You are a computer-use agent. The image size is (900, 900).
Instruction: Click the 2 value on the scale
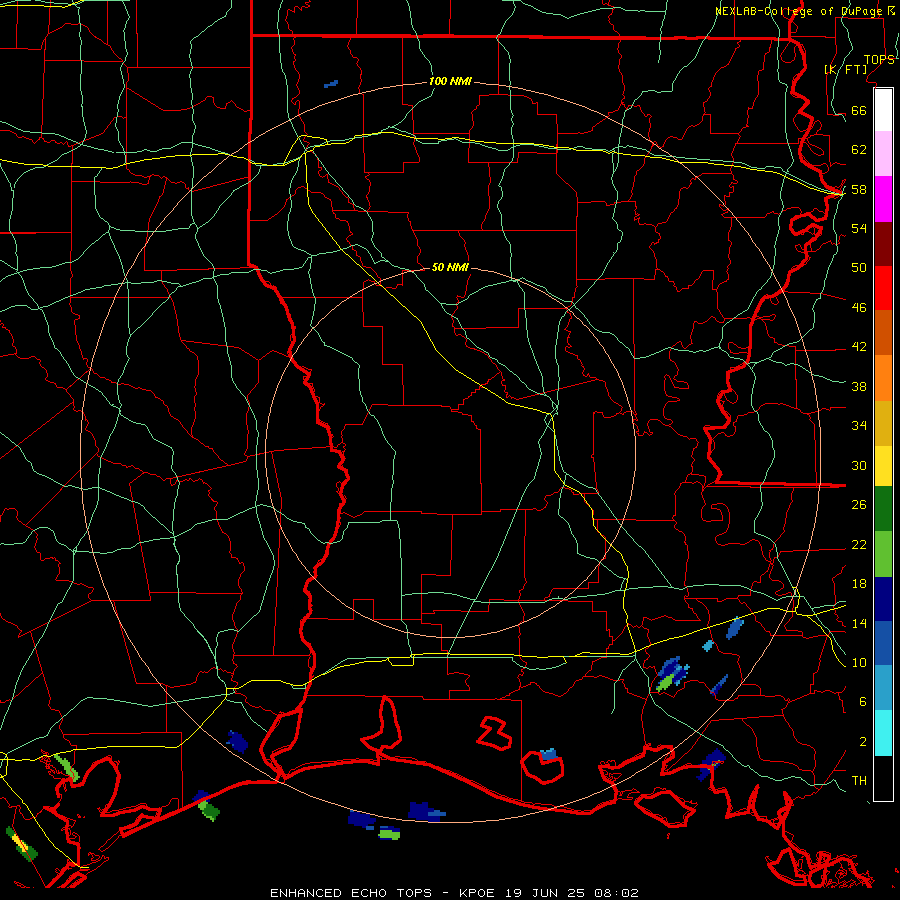point(862,741)
